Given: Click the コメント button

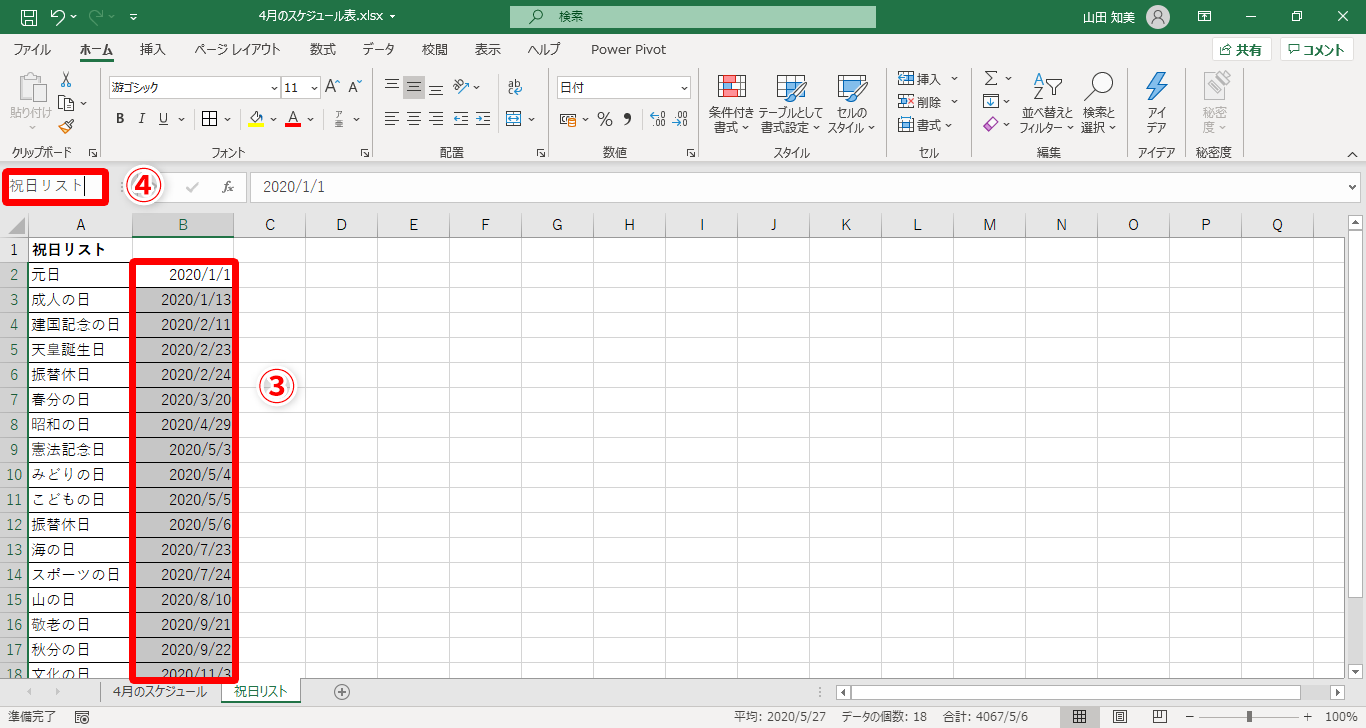Looking at the screenshot, I should click(1316, 49).
